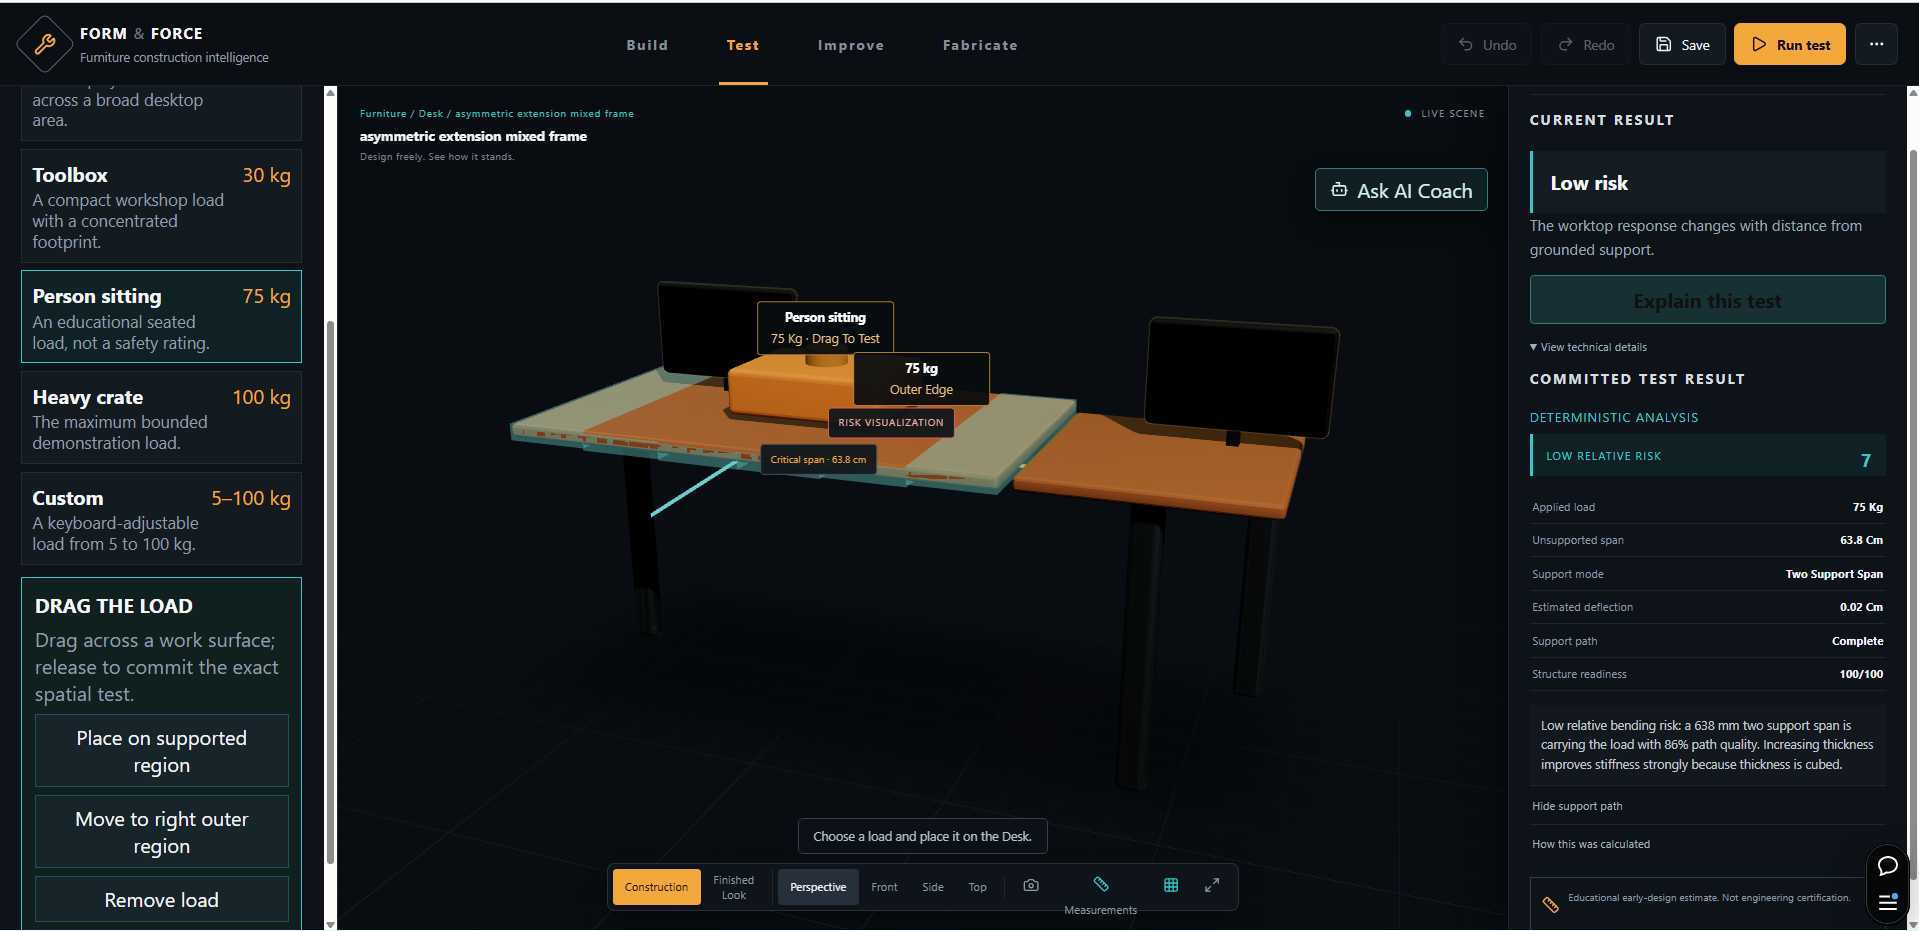Take a snapshot with the camera icon
1919x931 pixels.
[x=1031, y=886]
